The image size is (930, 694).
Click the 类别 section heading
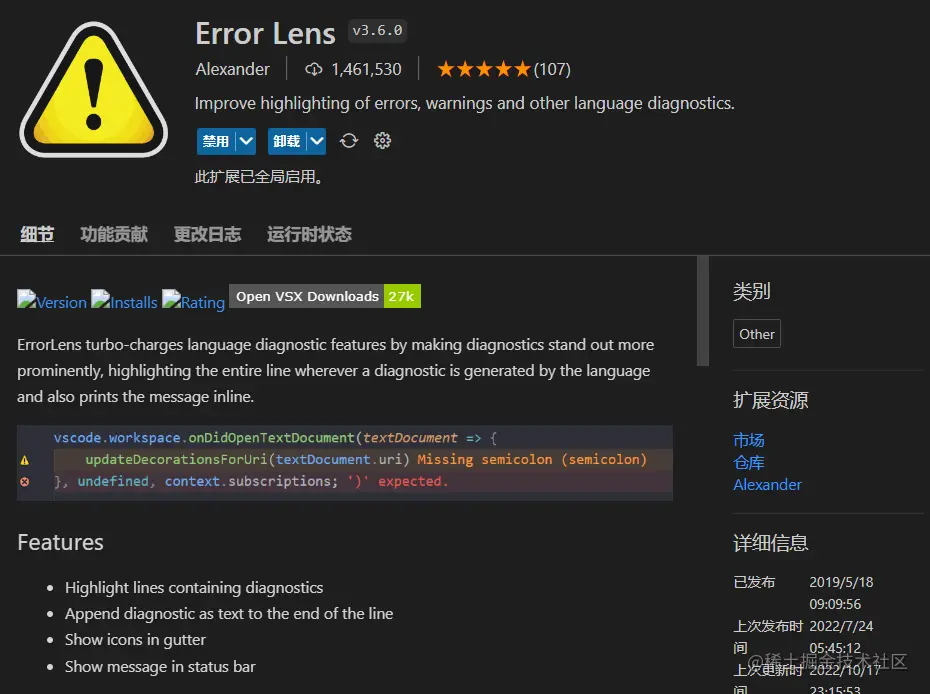coord(751,291)
